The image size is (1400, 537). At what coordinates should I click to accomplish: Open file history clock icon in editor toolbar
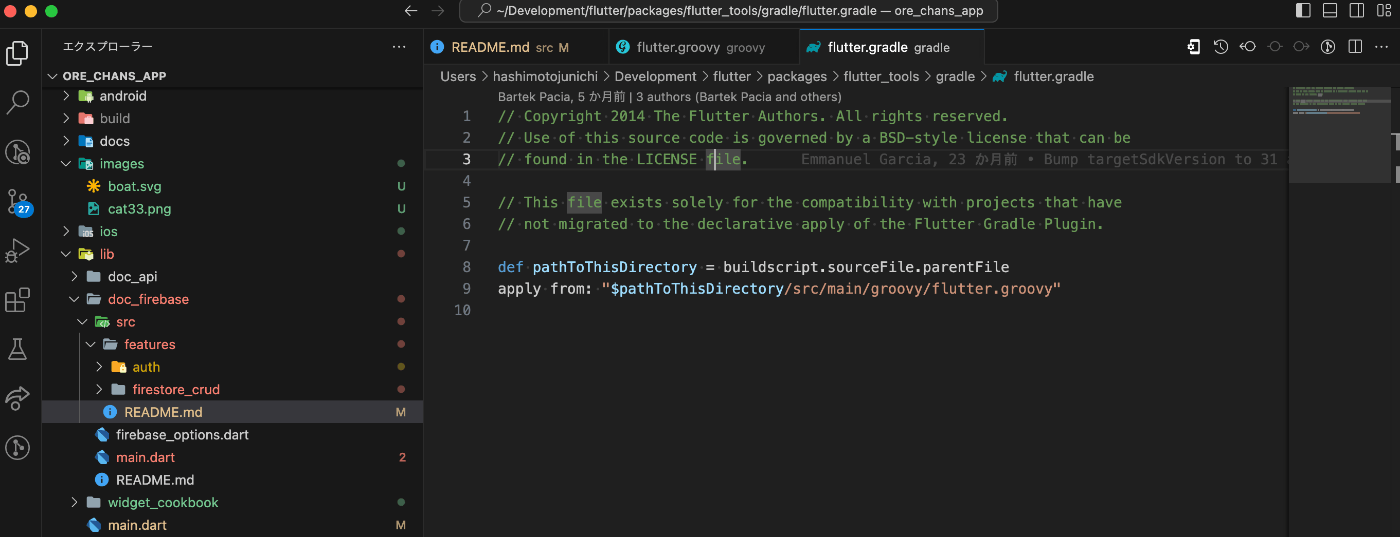1221,47
